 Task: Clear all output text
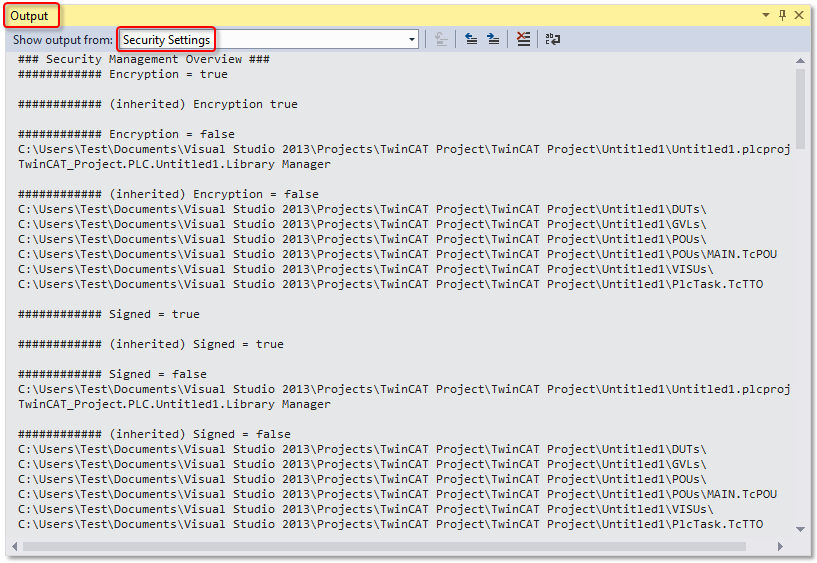tap(523, 39)
